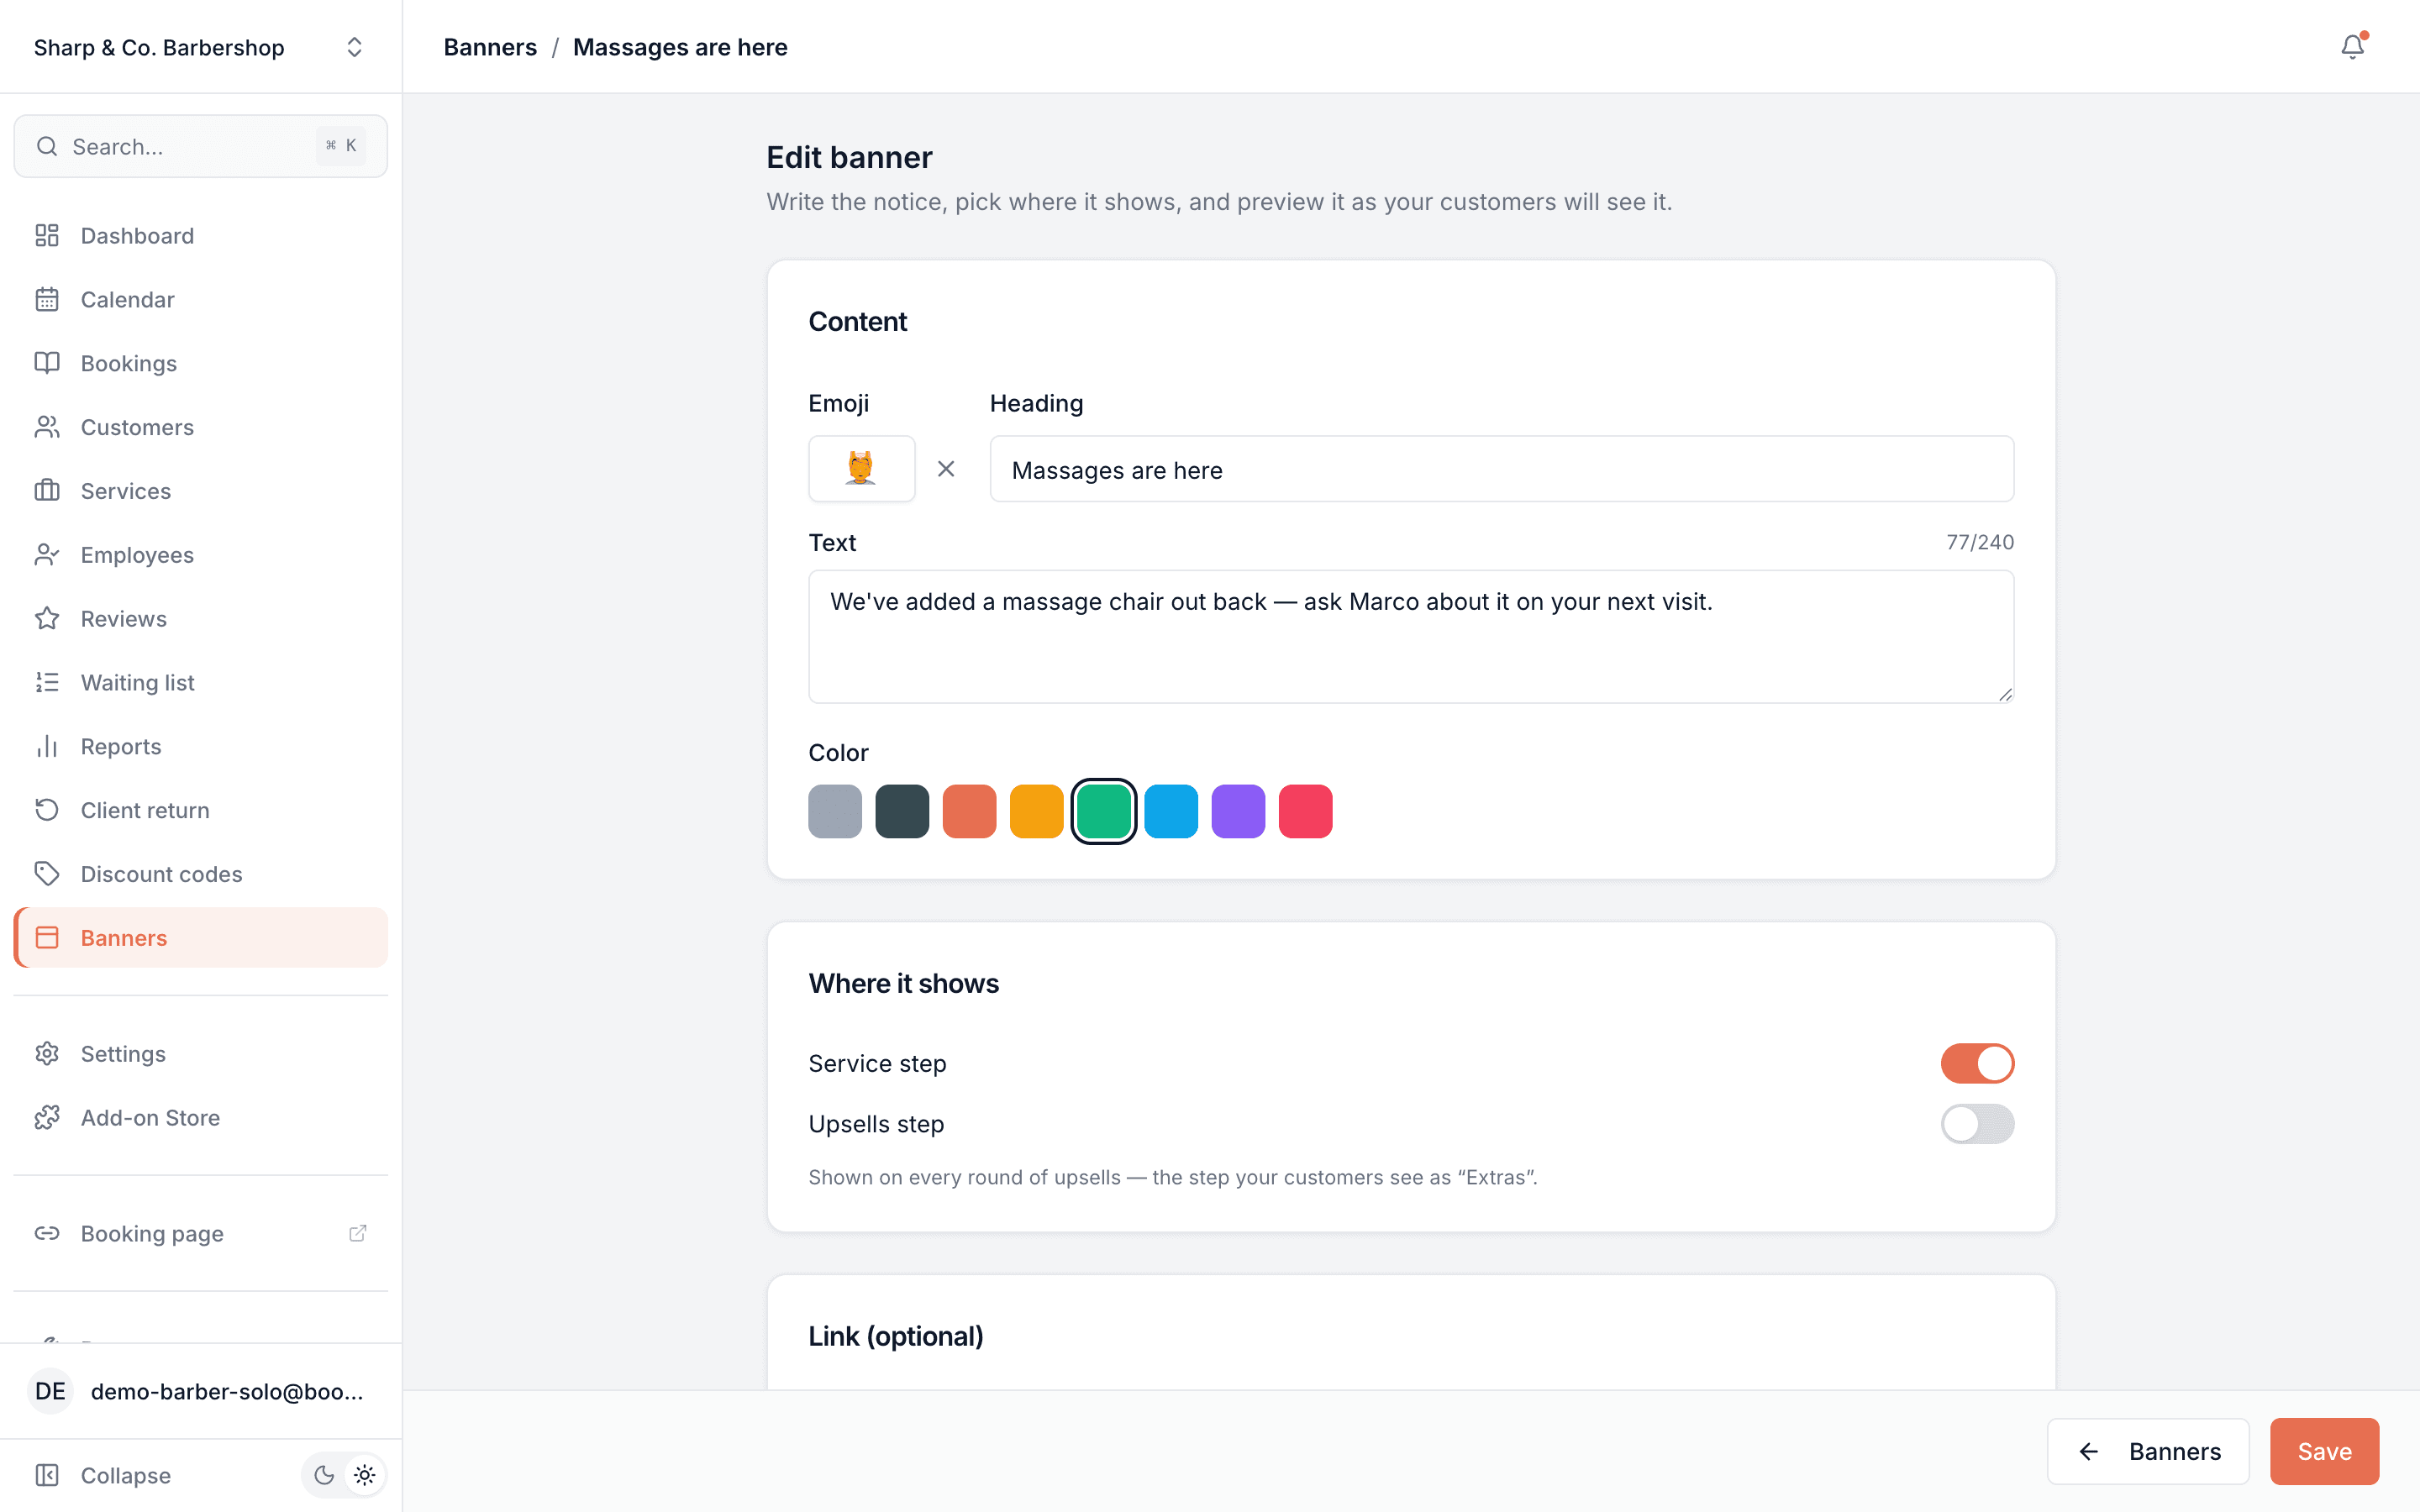Open Add-on Store menu item

click(200, 1118)
